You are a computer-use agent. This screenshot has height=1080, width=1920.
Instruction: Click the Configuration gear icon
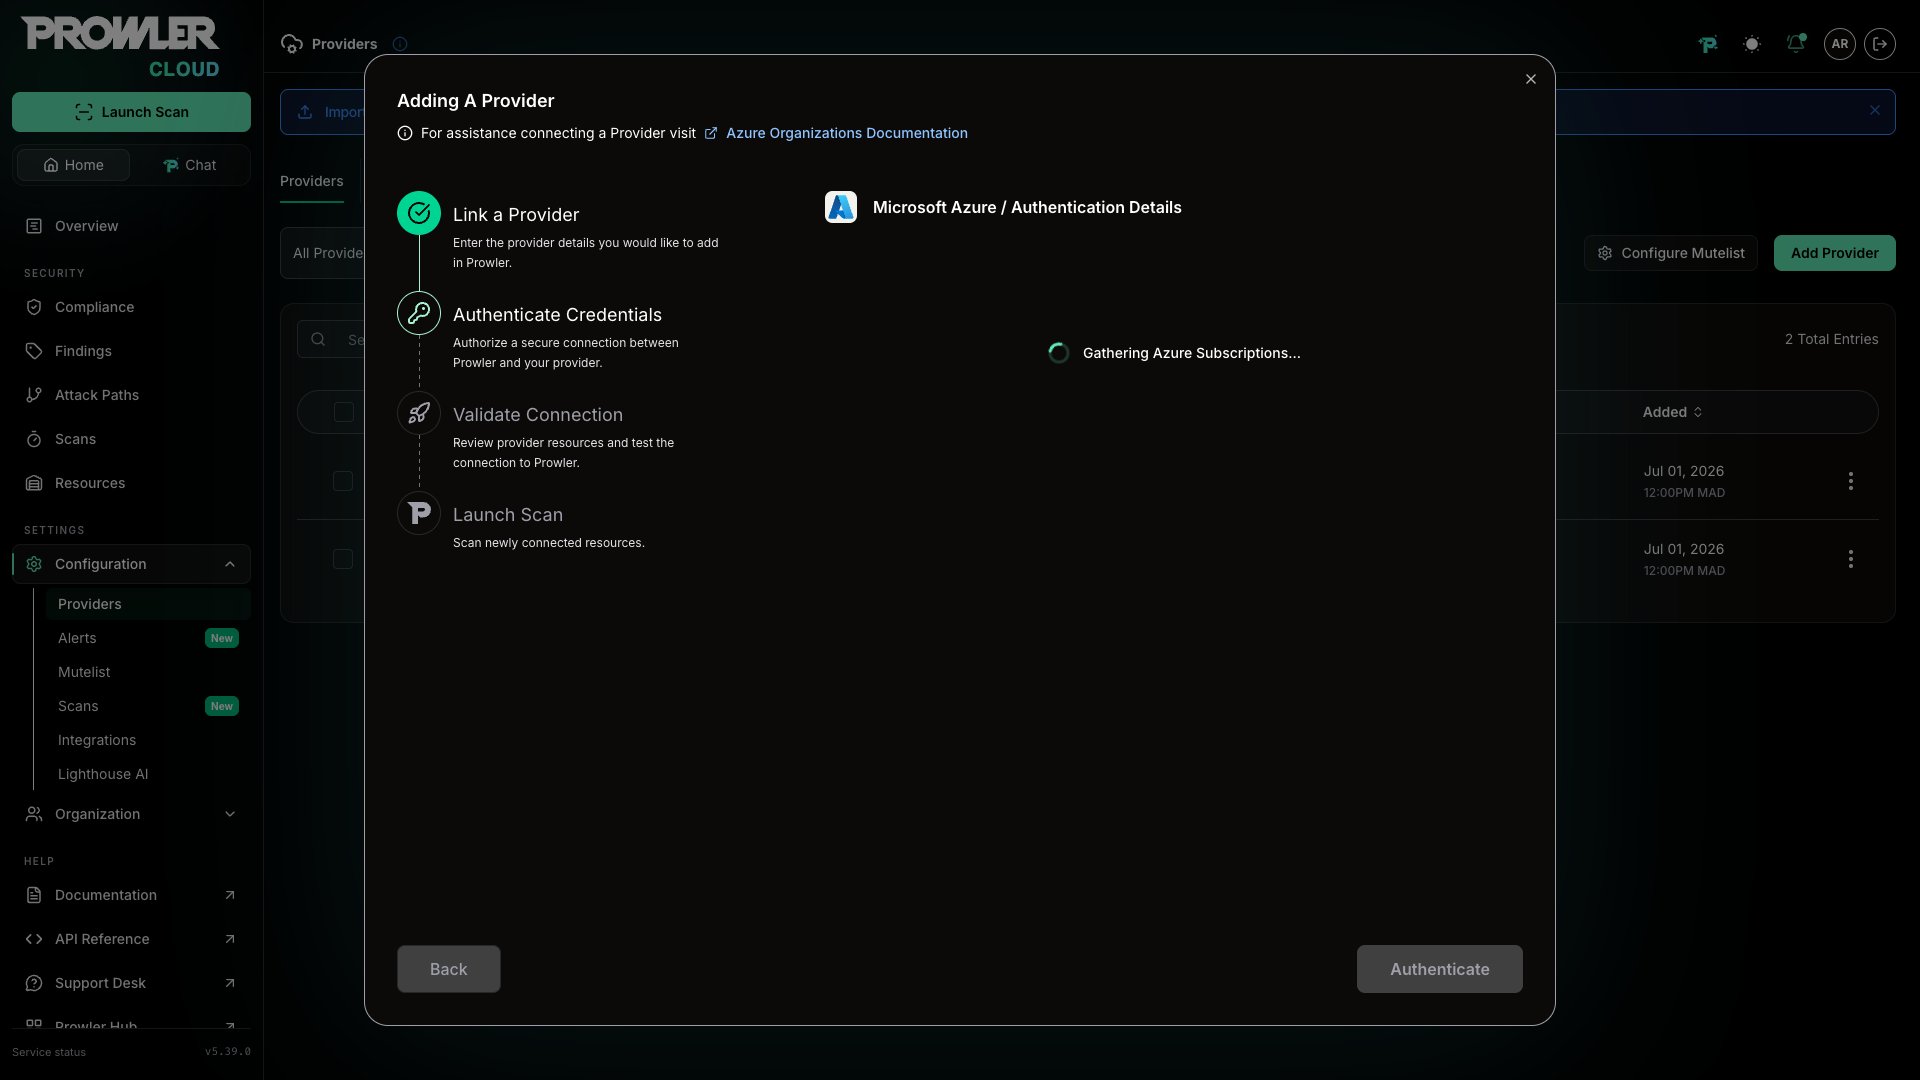pyautogui.click(x=34, y=564)
